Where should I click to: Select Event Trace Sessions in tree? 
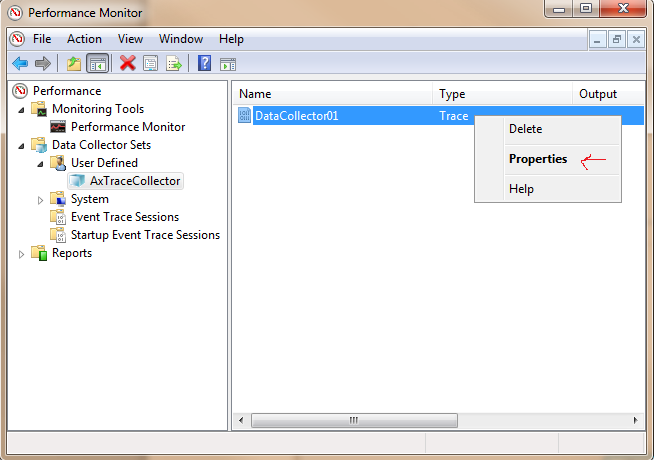click(x=124, y=217)
